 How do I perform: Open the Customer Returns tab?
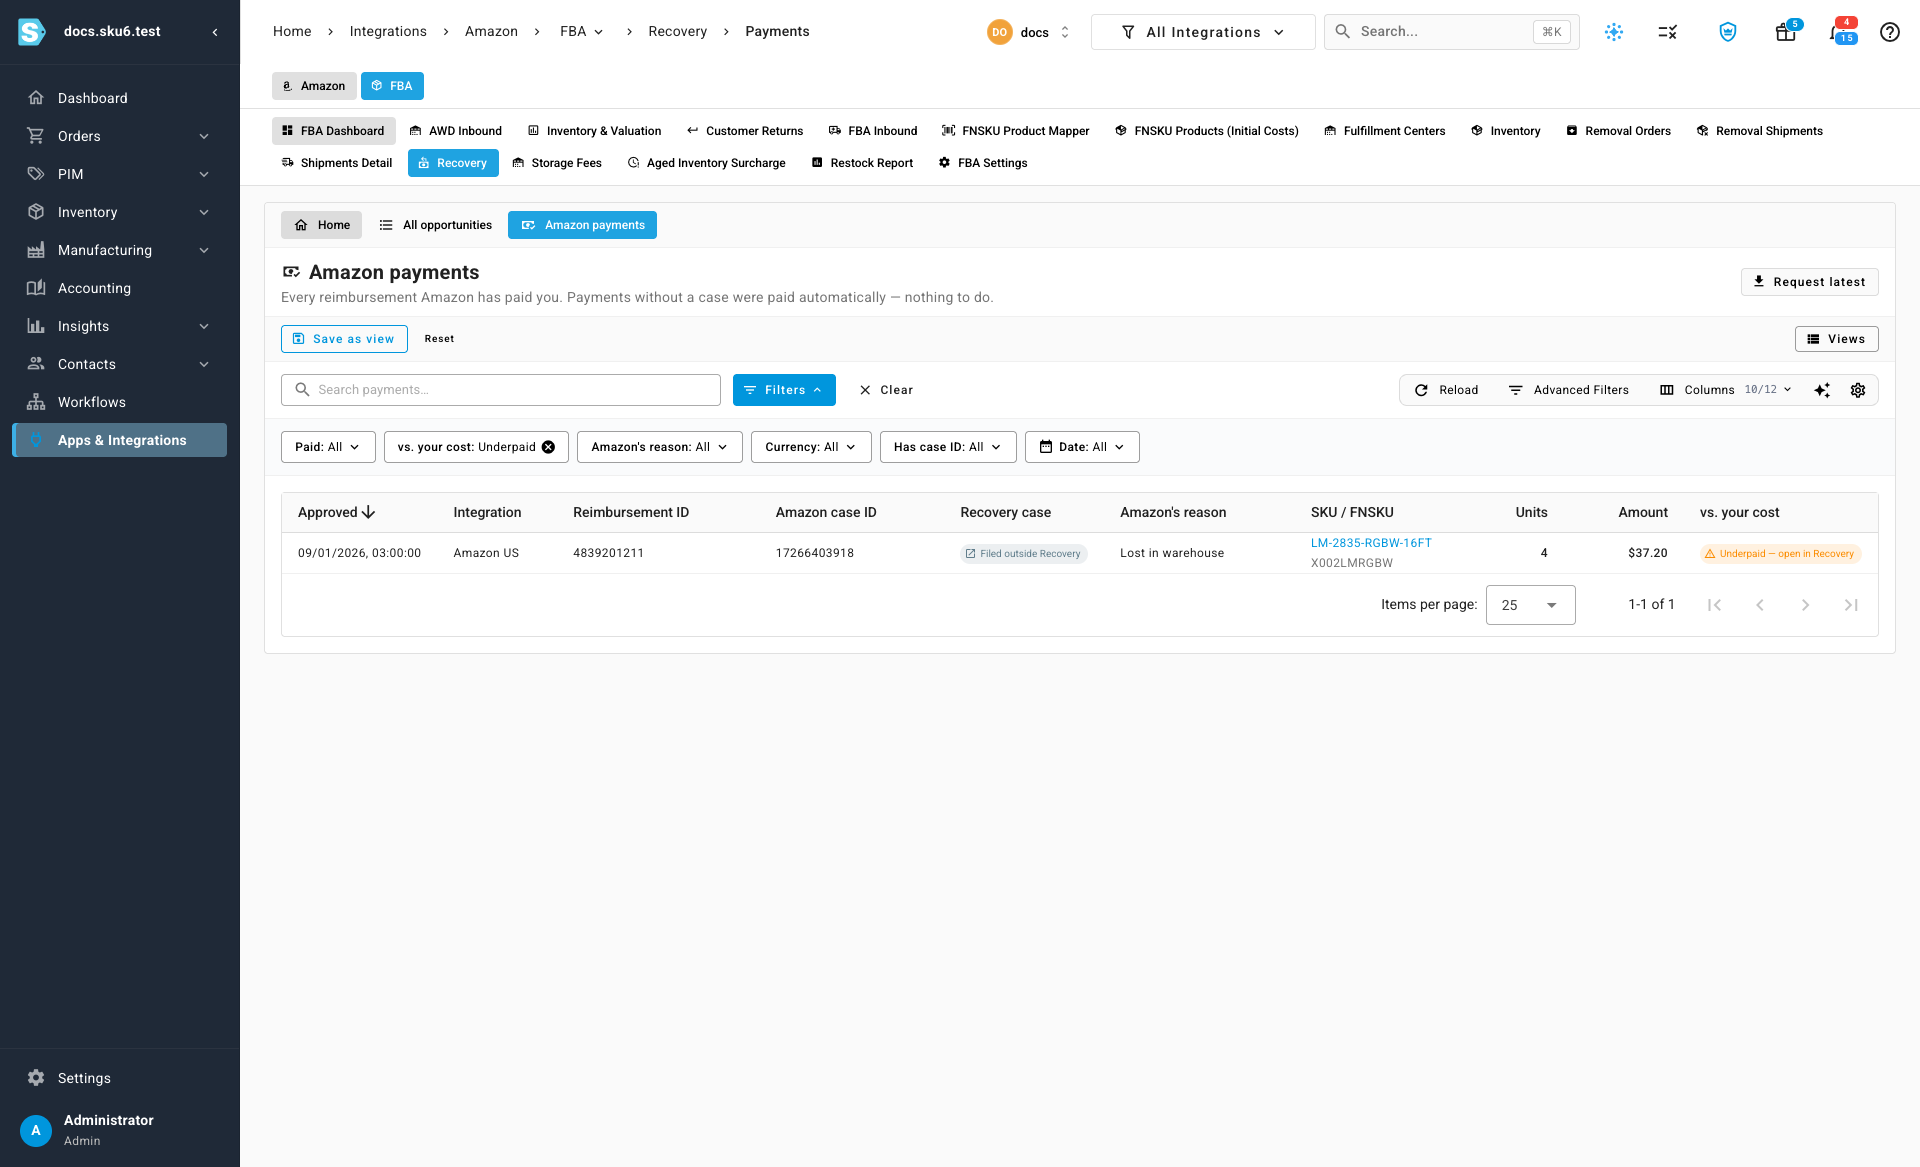pyautogui.click(x=745, y=131)
